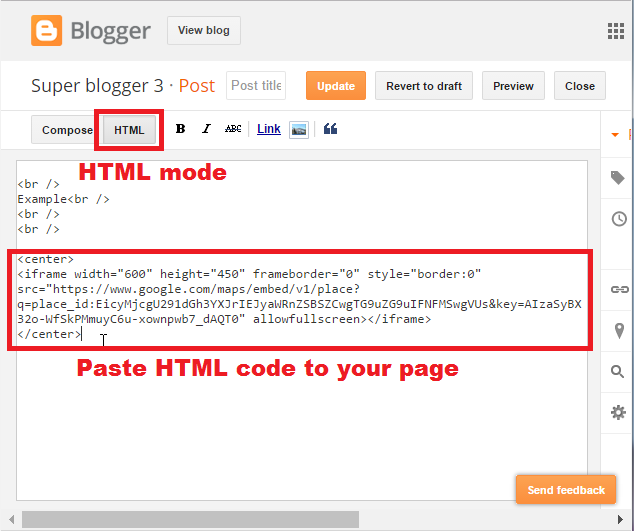The height and width of the screenshot is (531, 634).
Task: Open post Options via the gear icon
Action: [618, 413]
